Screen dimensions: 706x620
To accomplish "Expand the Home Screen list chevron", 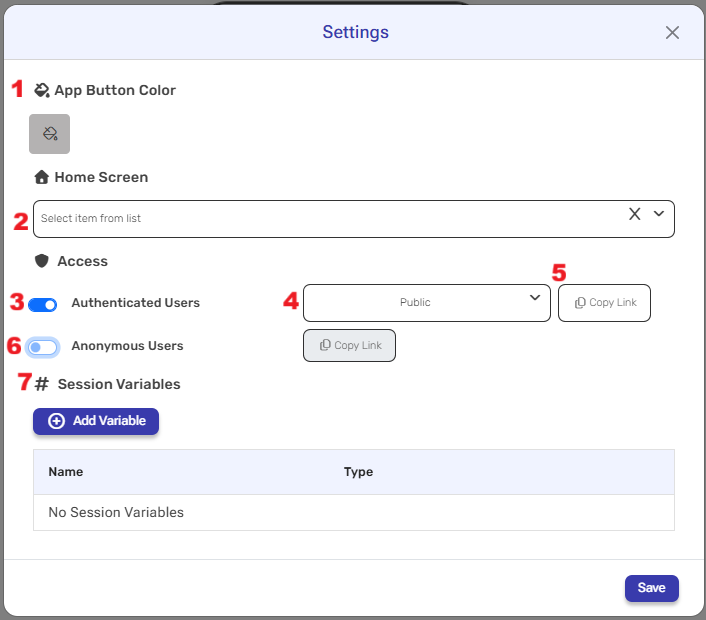I will (x=659, y=214).
